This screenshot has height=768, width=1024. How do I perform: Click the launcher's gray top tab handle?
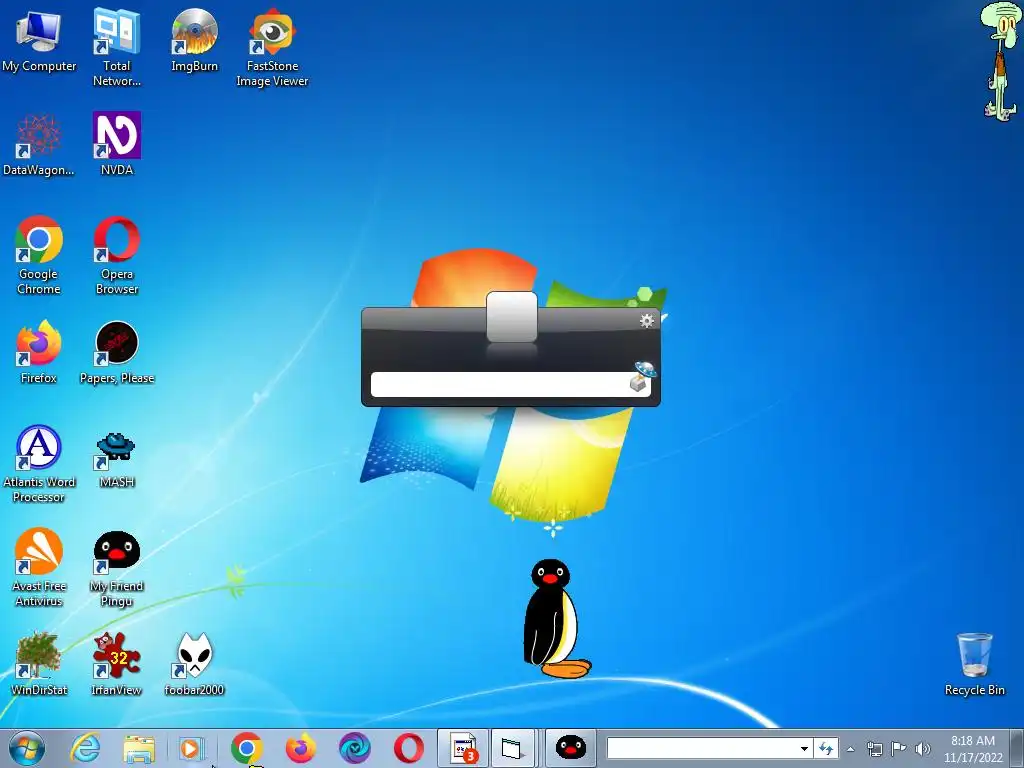pos(512,317)
